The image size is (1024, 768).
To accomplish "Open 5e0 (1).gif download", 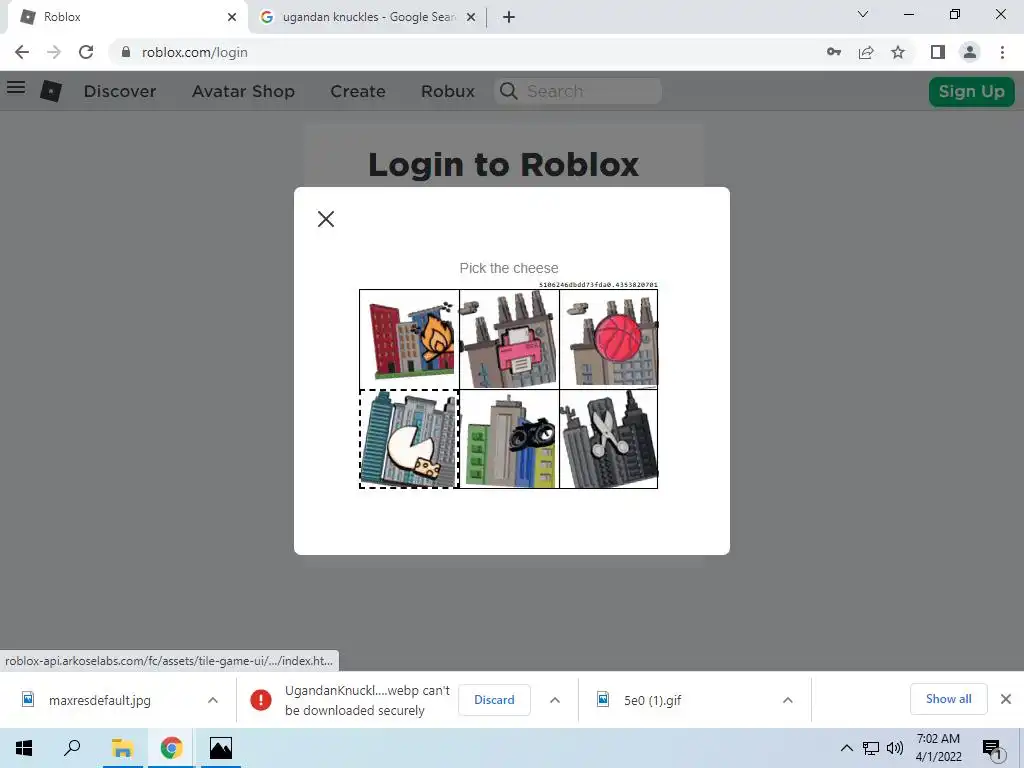I will click(x=652, y=700).
